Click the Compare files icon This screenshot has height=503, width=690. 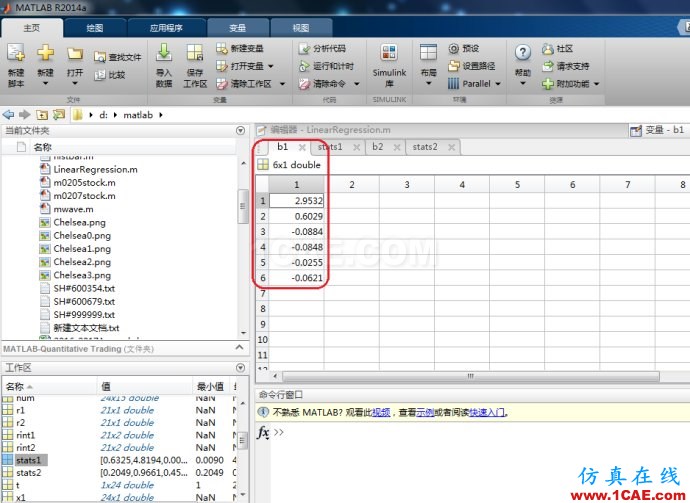100,75
